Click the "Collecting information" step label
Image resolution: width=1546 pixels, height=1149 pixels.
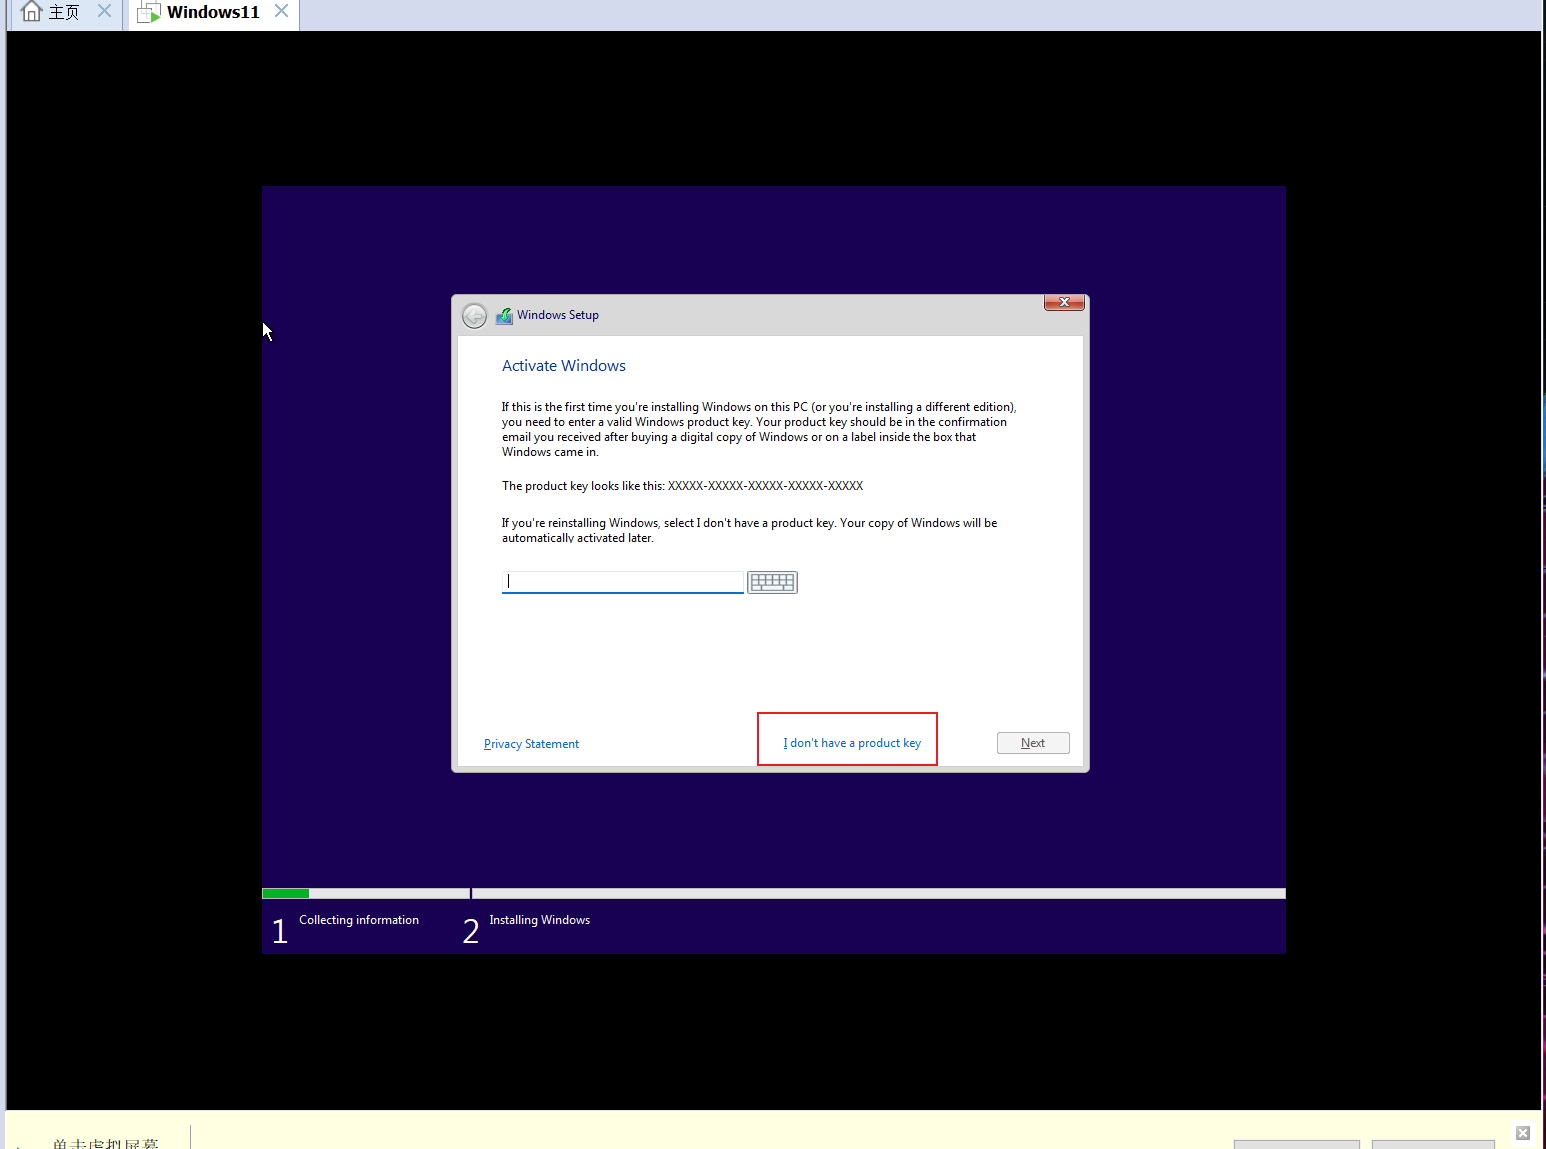coord(359,920)
